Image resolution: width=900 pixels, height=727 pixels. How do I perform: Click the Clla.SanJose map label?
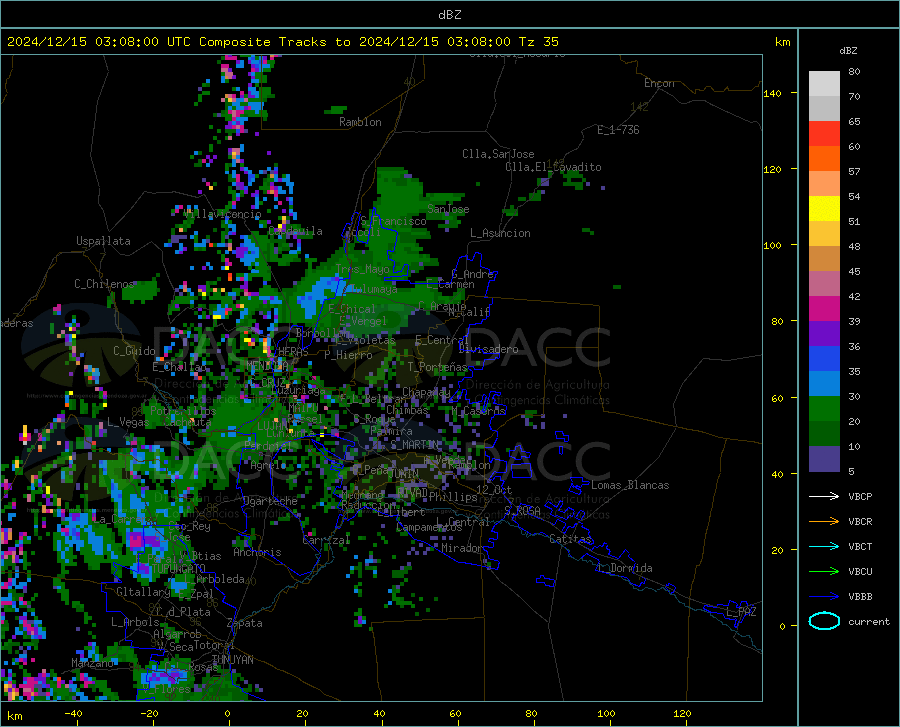[498, 154]
